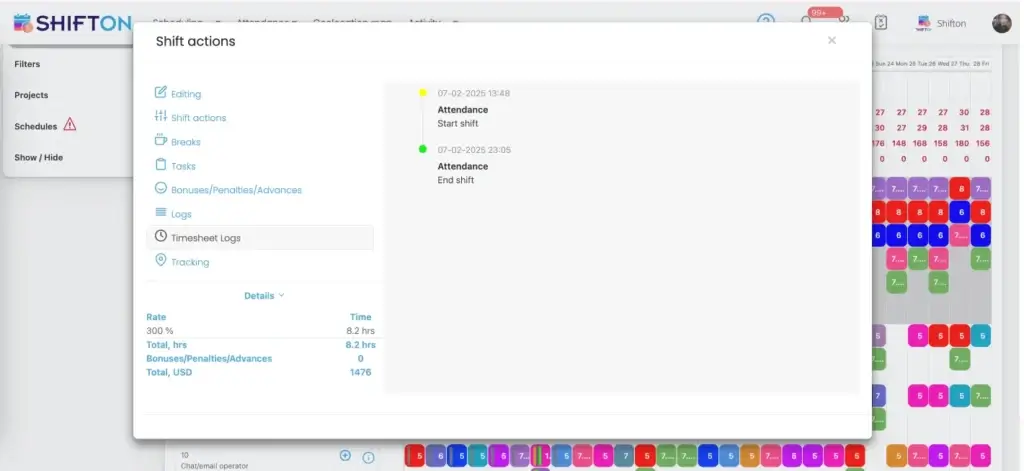Screen dimensions: 1024x471
Task: Open the Editing section pencil icon
Action: point(160,93)
